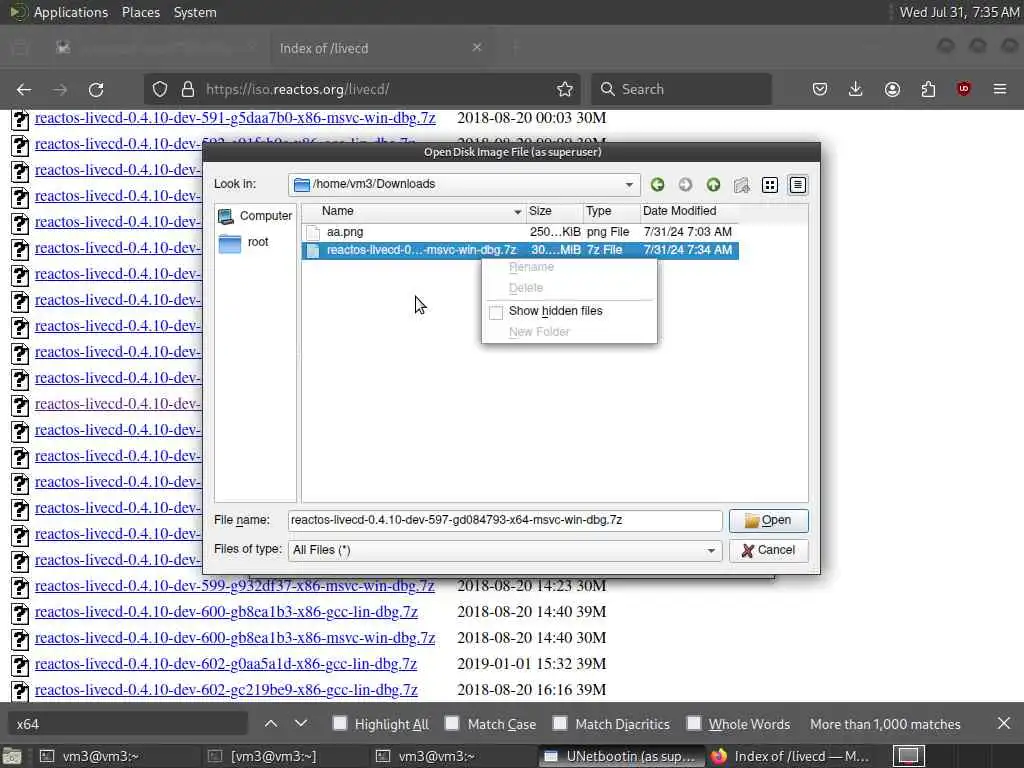Choose New Folder in the context menu

539,332
